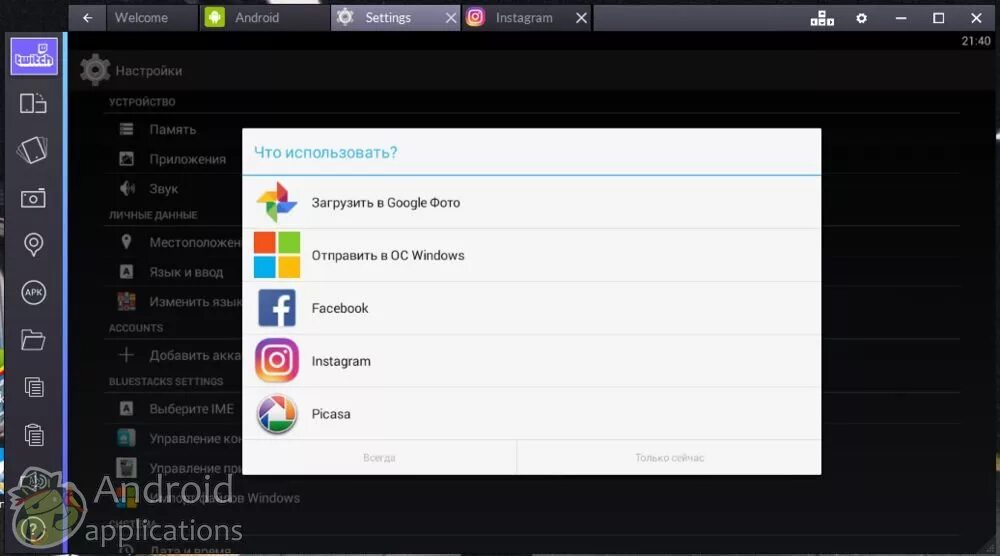Click the Instagram logo in dialog
This screenshot has height=556, width=1000.
(x=277, y=361)
